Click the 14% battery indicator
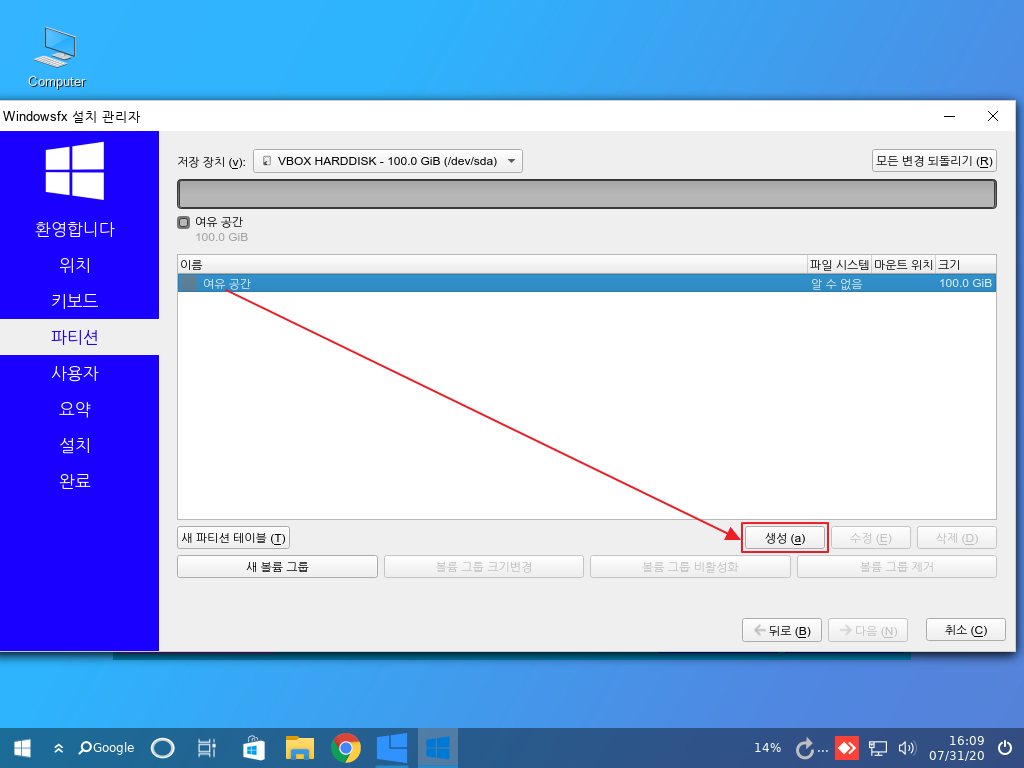This screenshot has height=768, width=1024. [767, 748]
